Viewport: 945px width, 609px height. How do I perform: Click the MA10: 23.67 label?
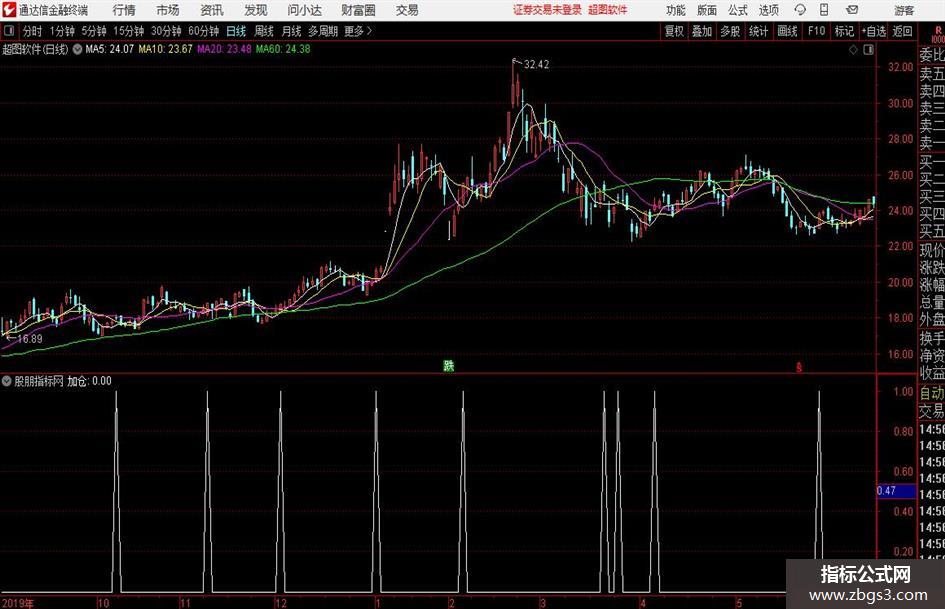165,49
